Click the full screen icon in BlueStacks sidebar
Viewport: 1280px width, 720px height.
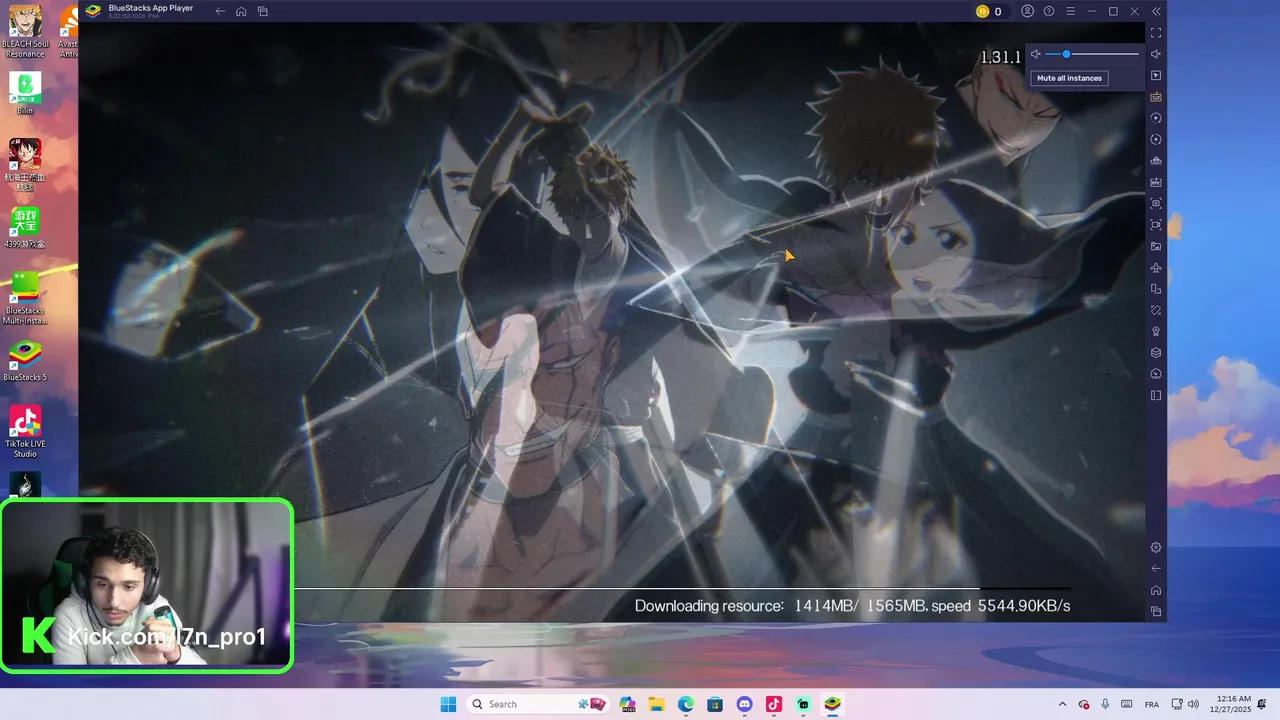(x=1156, y=33)
